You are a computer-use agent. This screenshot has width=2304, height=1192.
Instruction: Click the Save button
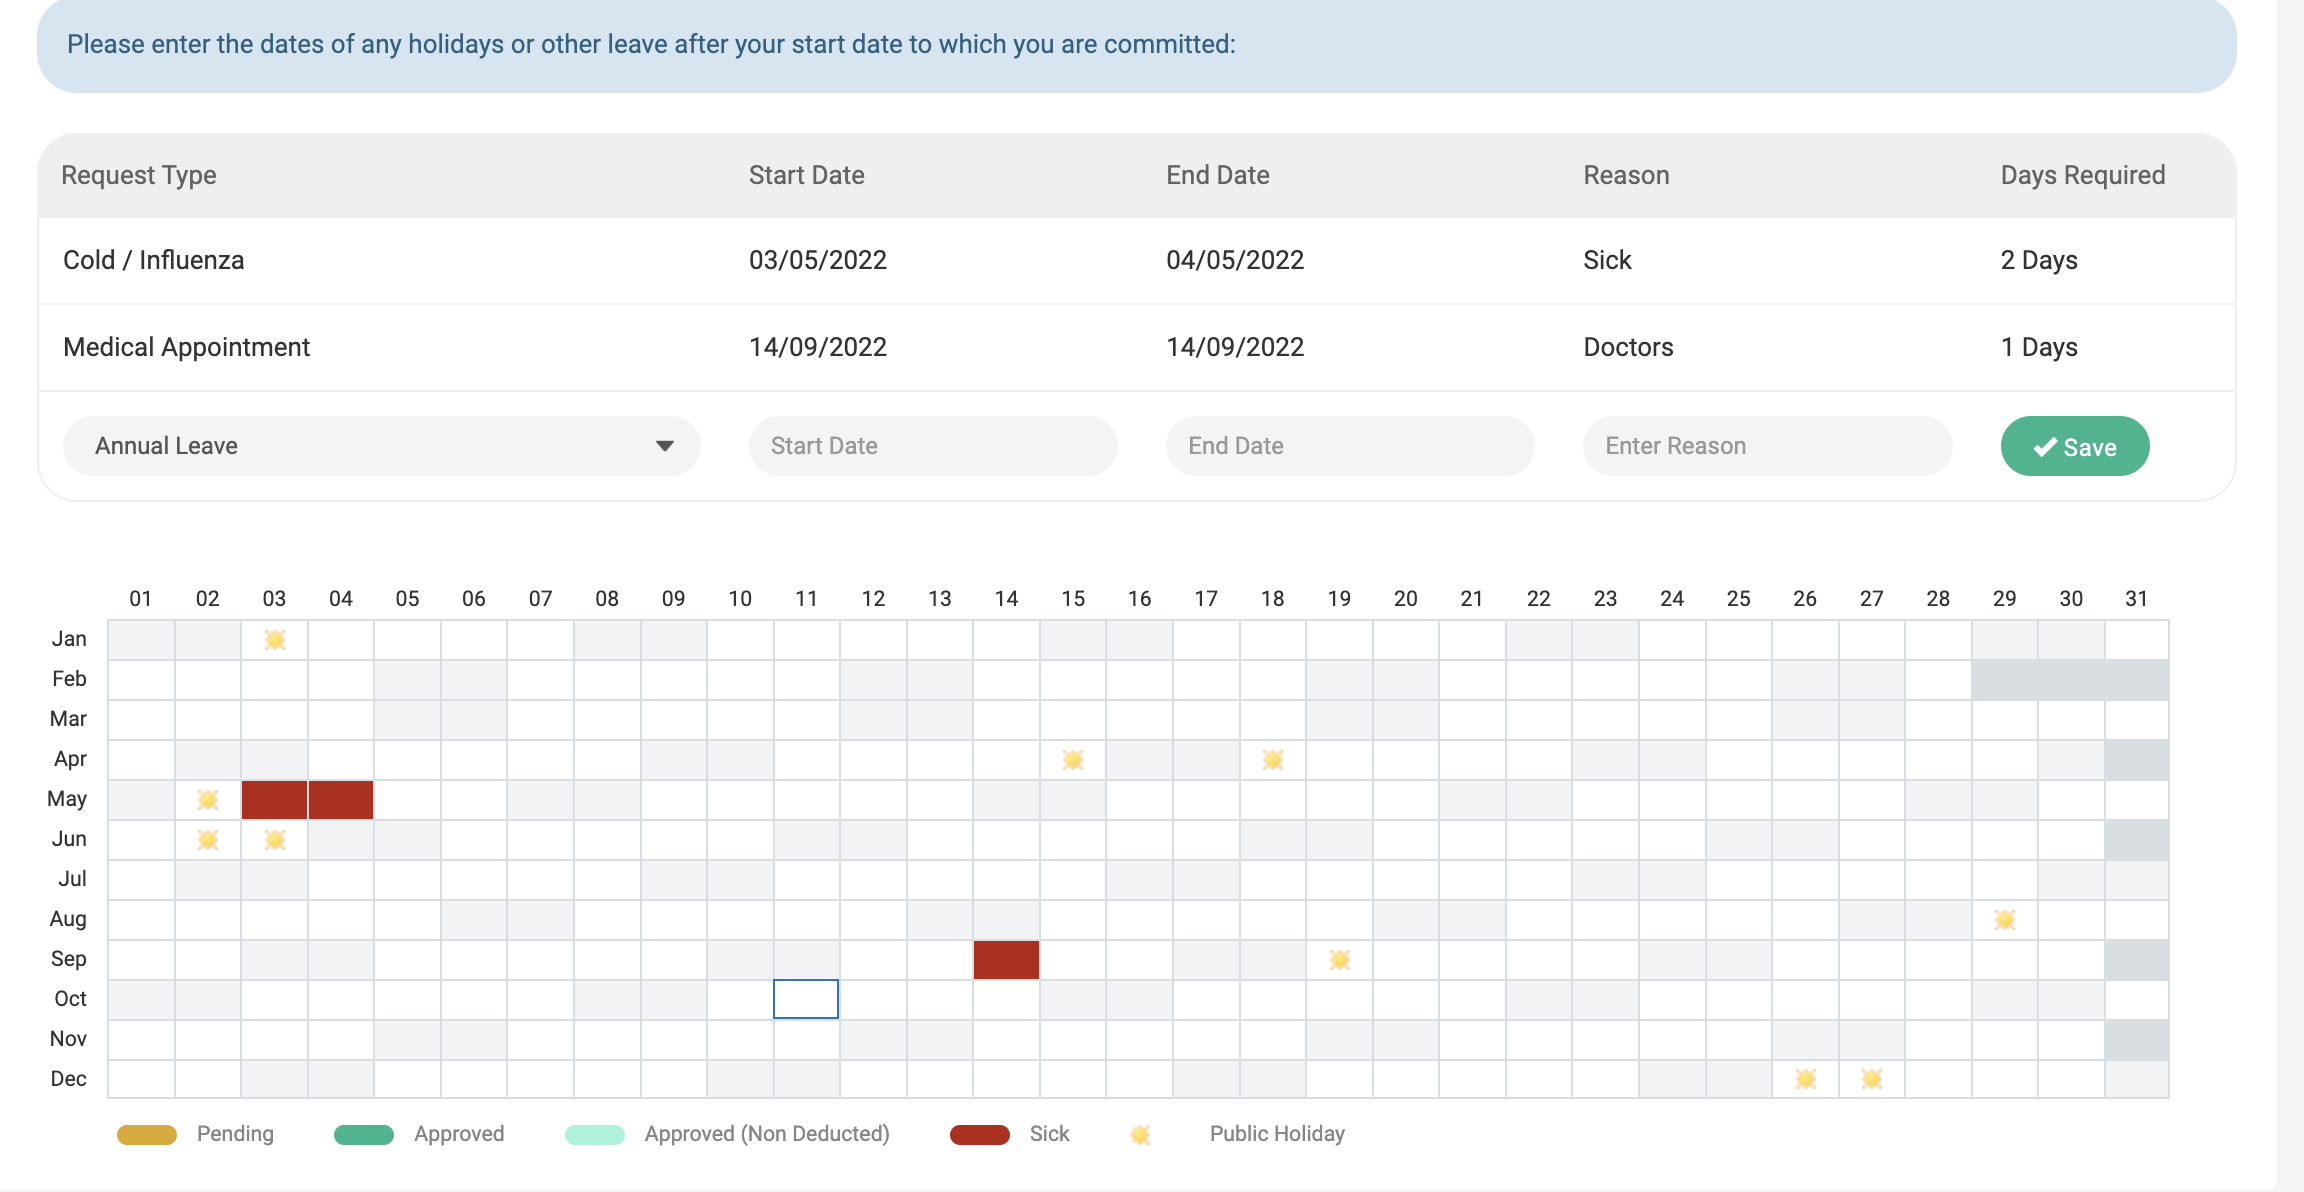[2074, 446]
